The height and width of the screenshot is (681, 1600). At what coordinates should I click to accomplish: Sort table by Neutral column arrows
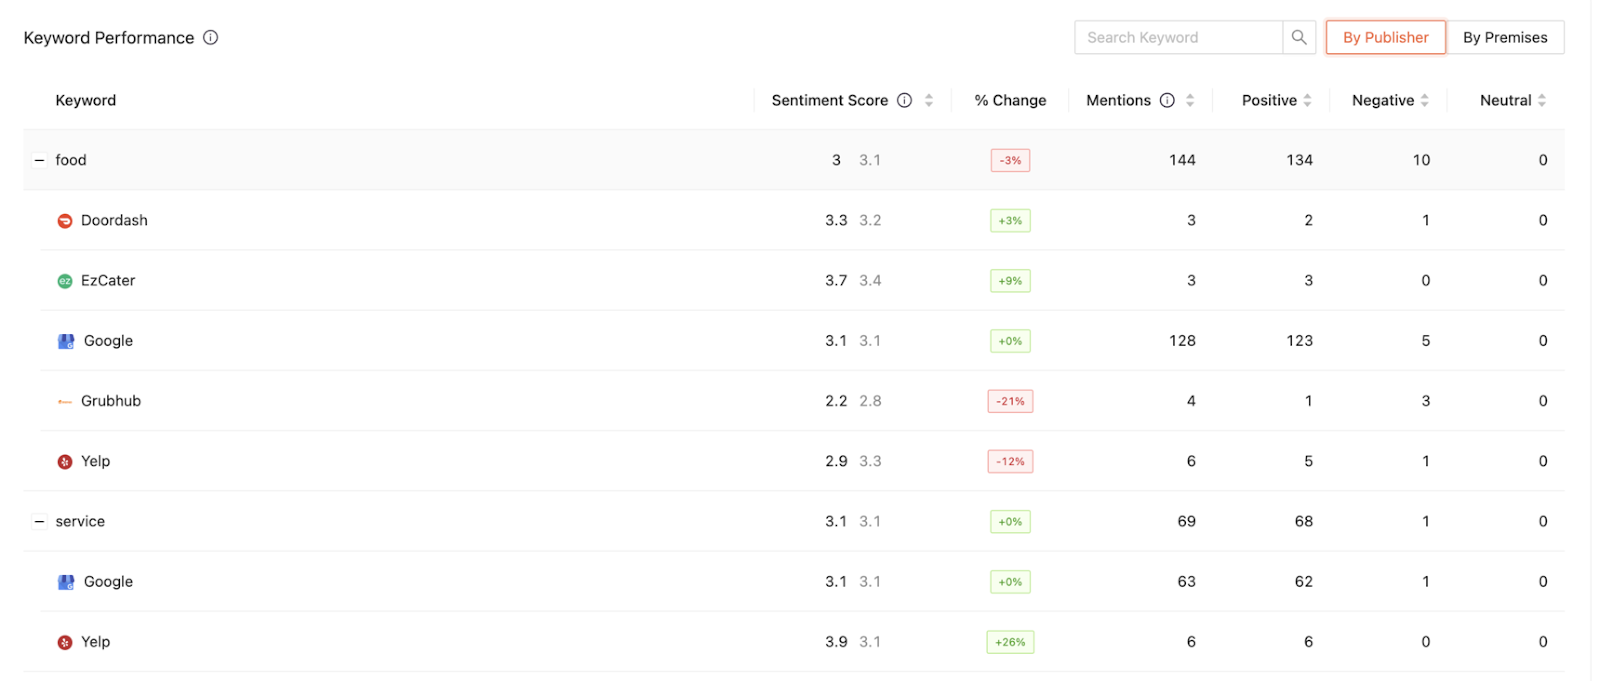pyautogui.click(x=1542, y=101)
